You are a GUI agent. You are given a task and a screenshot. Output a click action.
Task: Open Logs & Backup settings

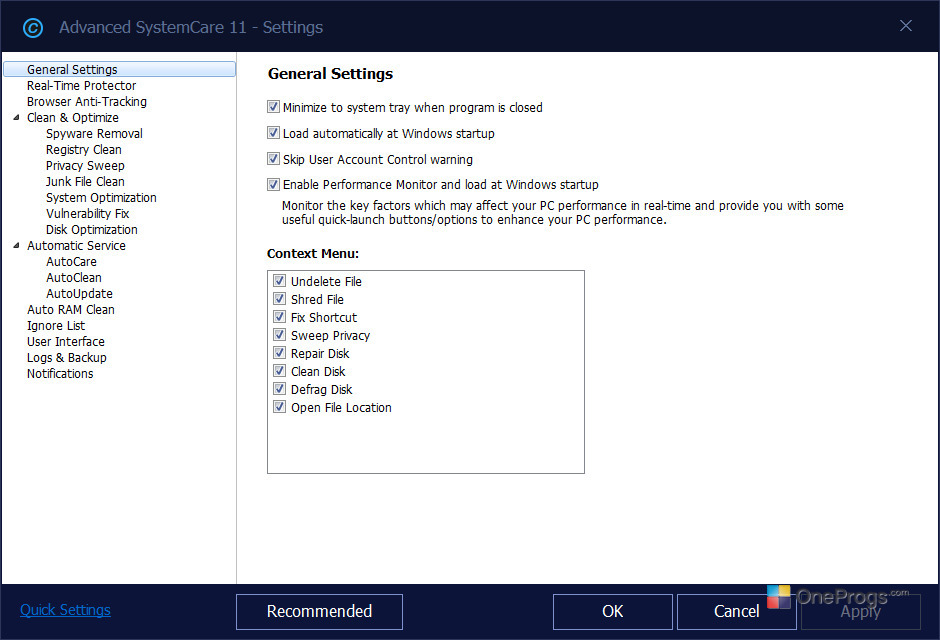click(67, 358)
